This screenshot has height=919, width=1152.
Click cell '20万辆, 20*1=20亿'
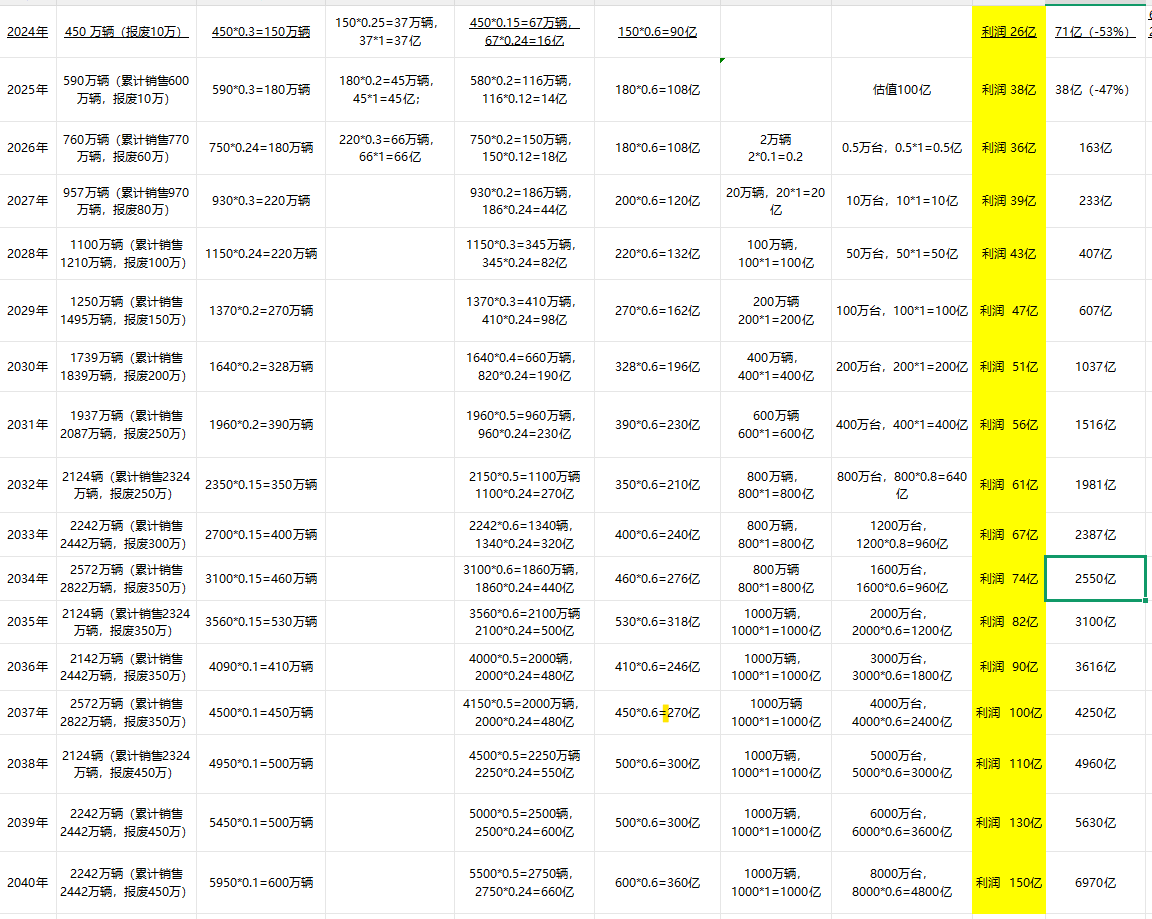pyautogui.click(x=776, y=201)
